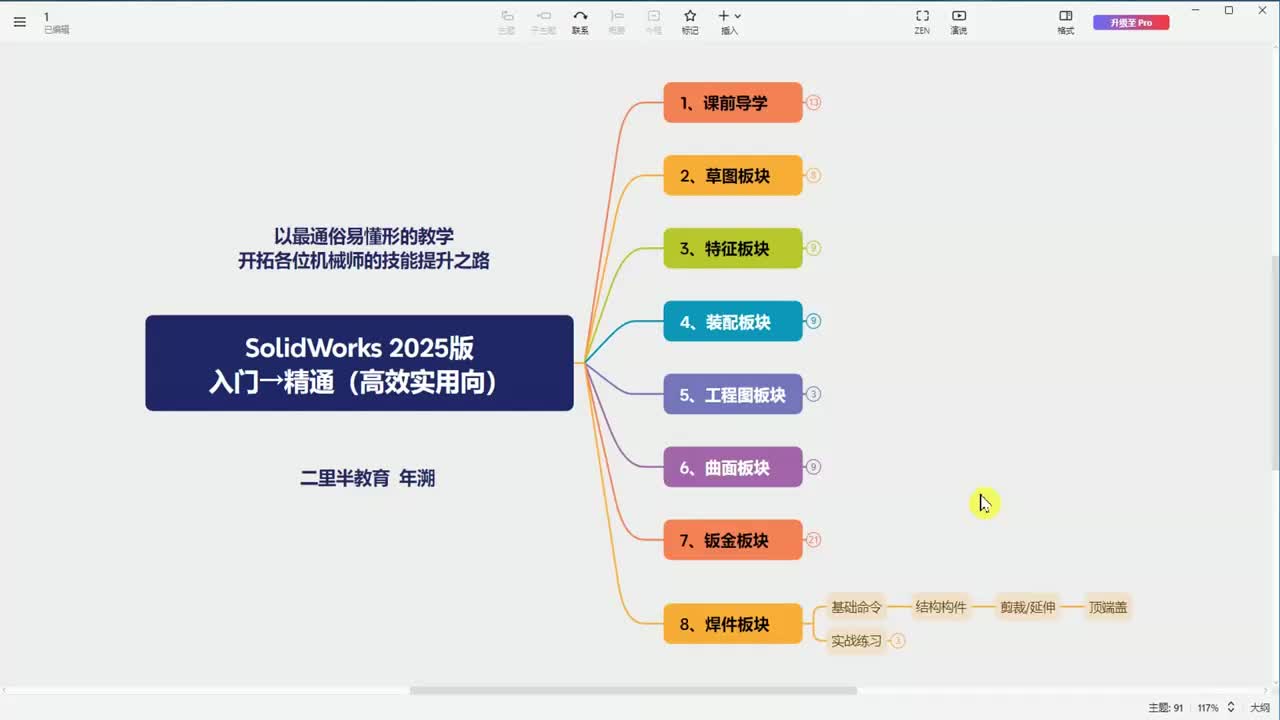Click the vertical scrollbar thumb
The width and height of the screenshot is (1280, 720).
click(x=1274, y=362)
